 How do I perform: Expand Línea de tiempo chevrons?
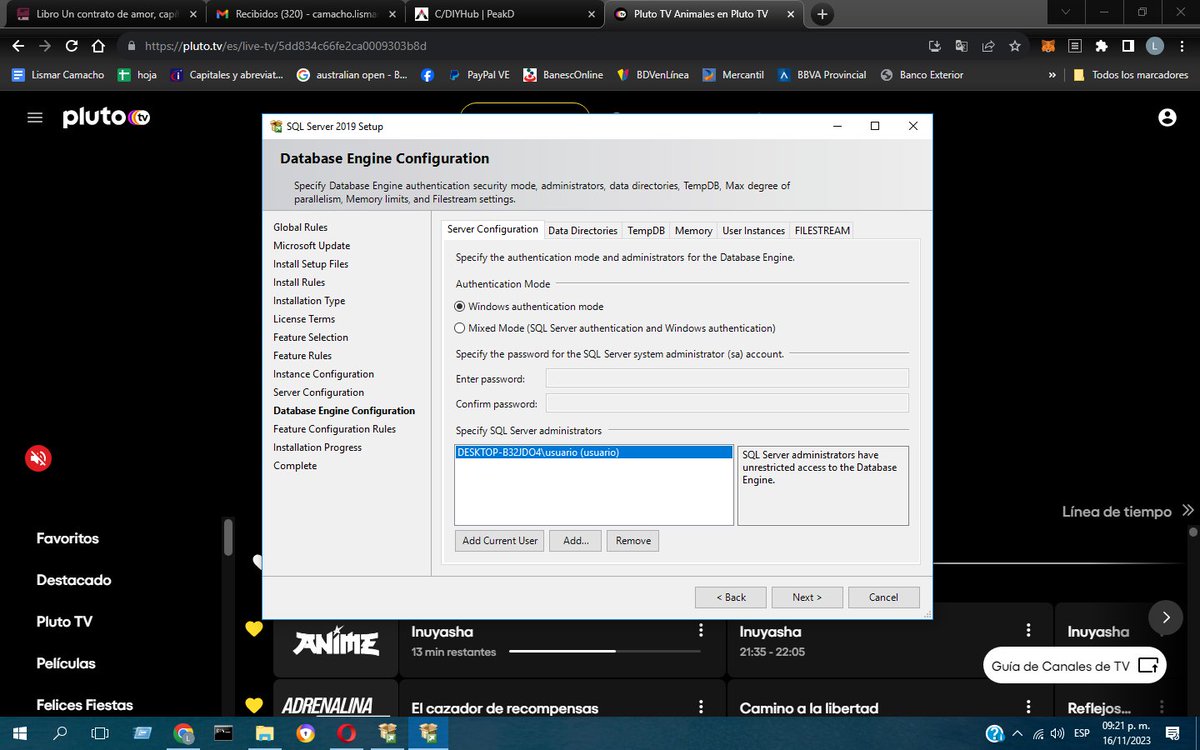click(x=1187, y=511)
